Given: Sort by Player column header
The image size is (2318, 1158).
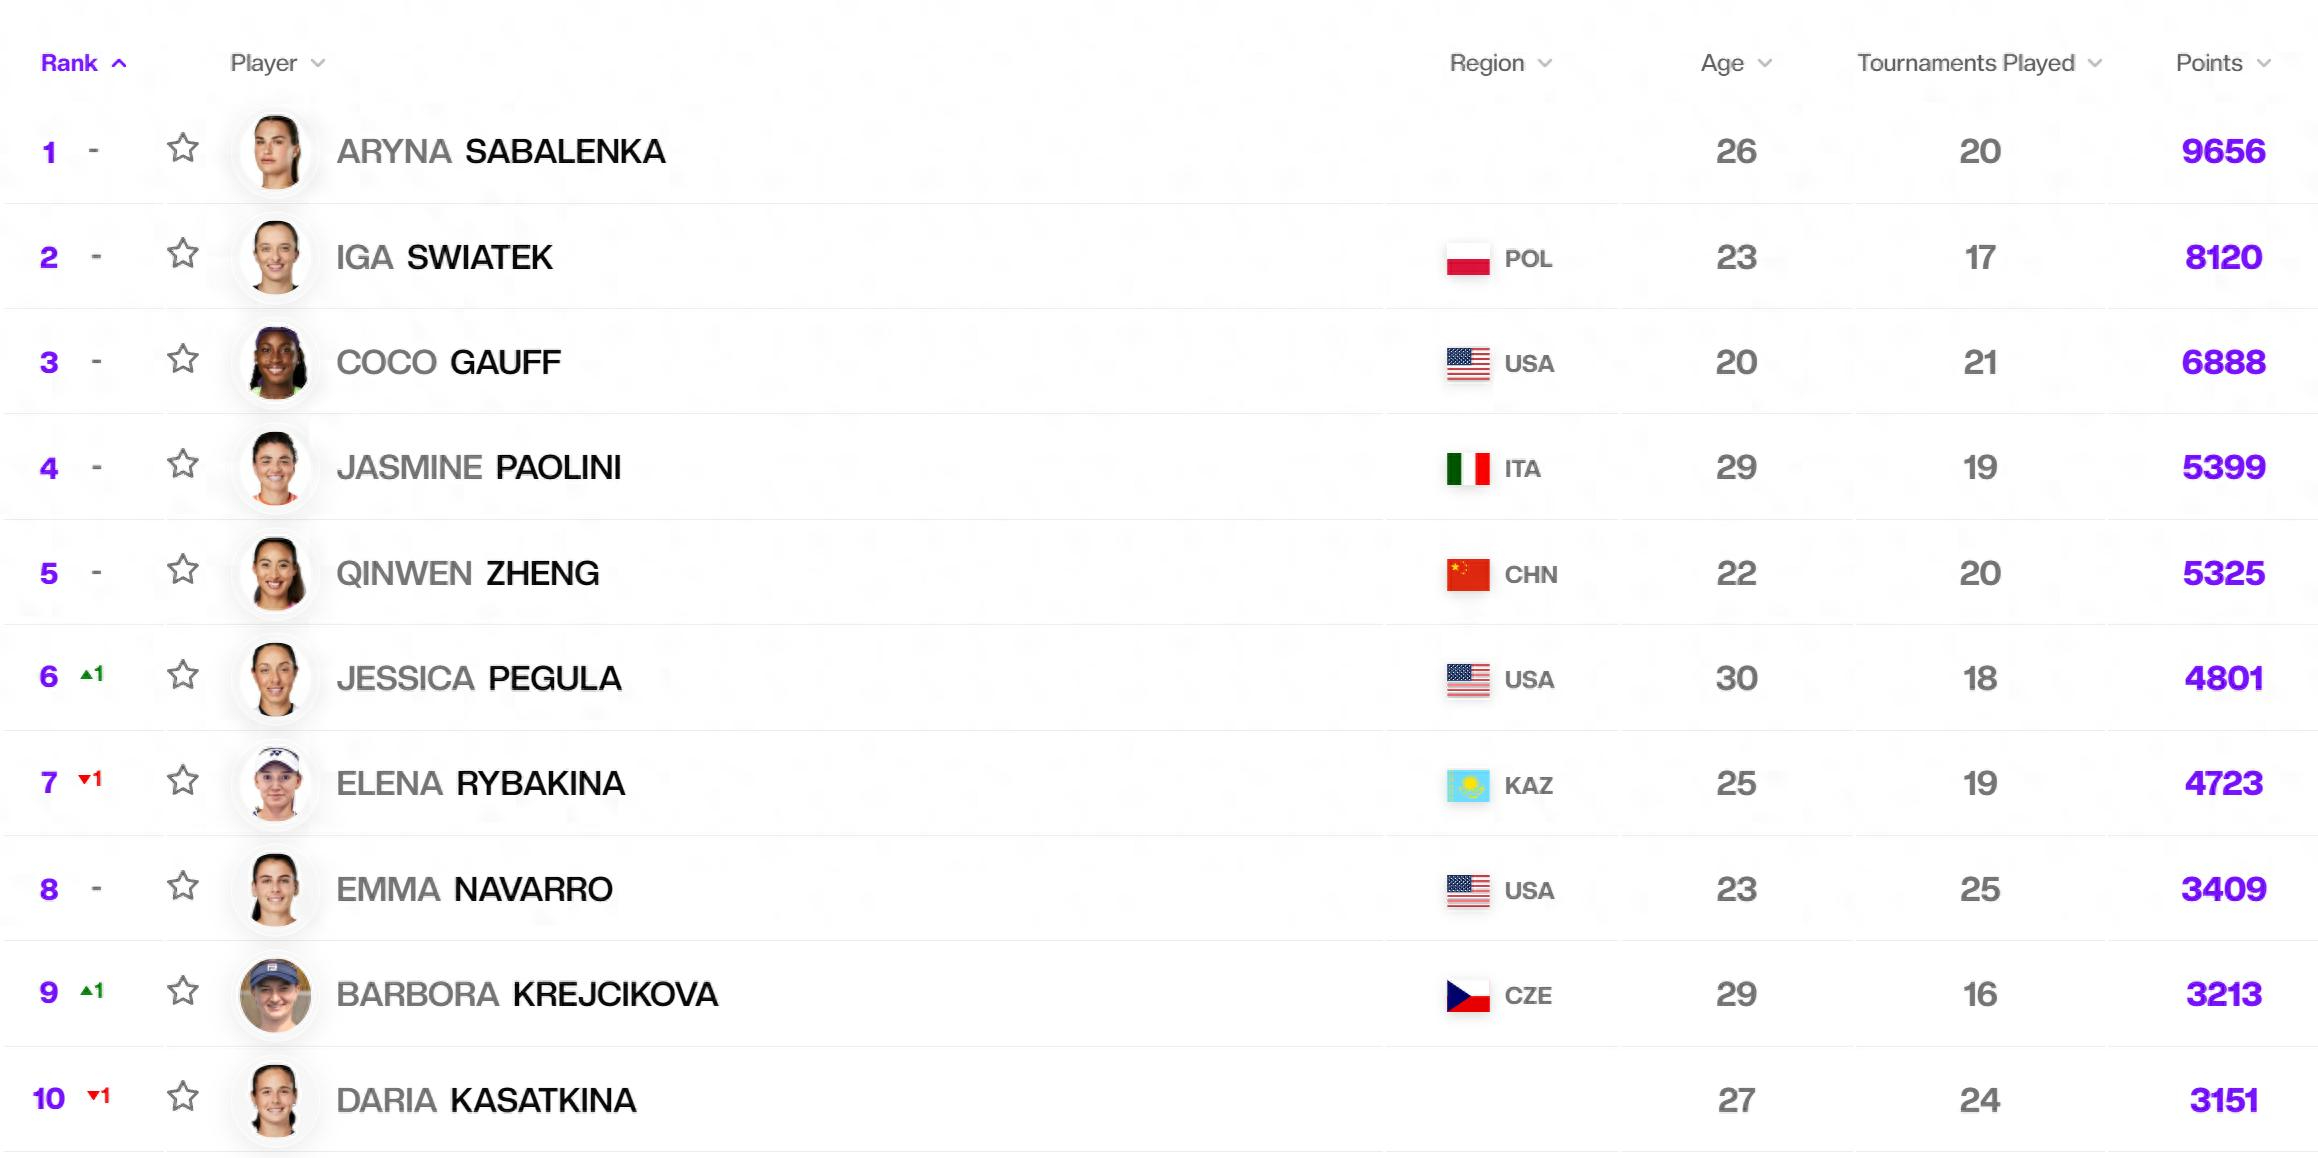Looking at the screenshot, I should coord(277,63).
